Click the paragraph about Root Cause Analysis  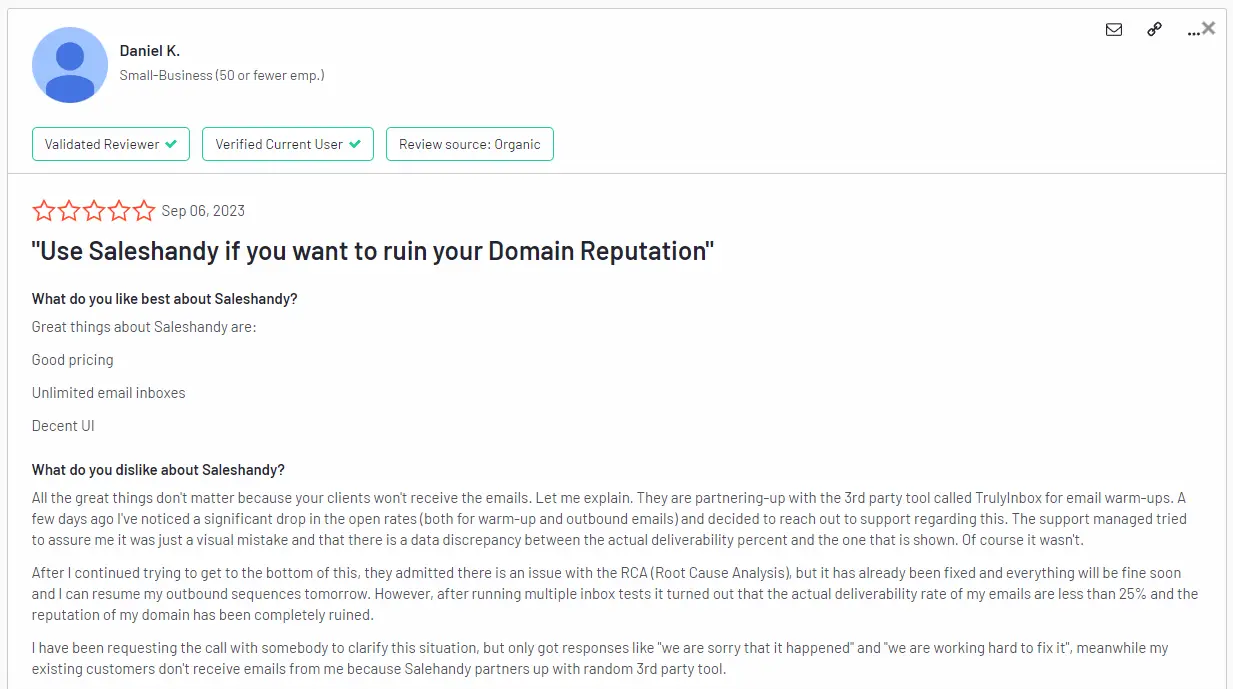click(x=615, y=594)
